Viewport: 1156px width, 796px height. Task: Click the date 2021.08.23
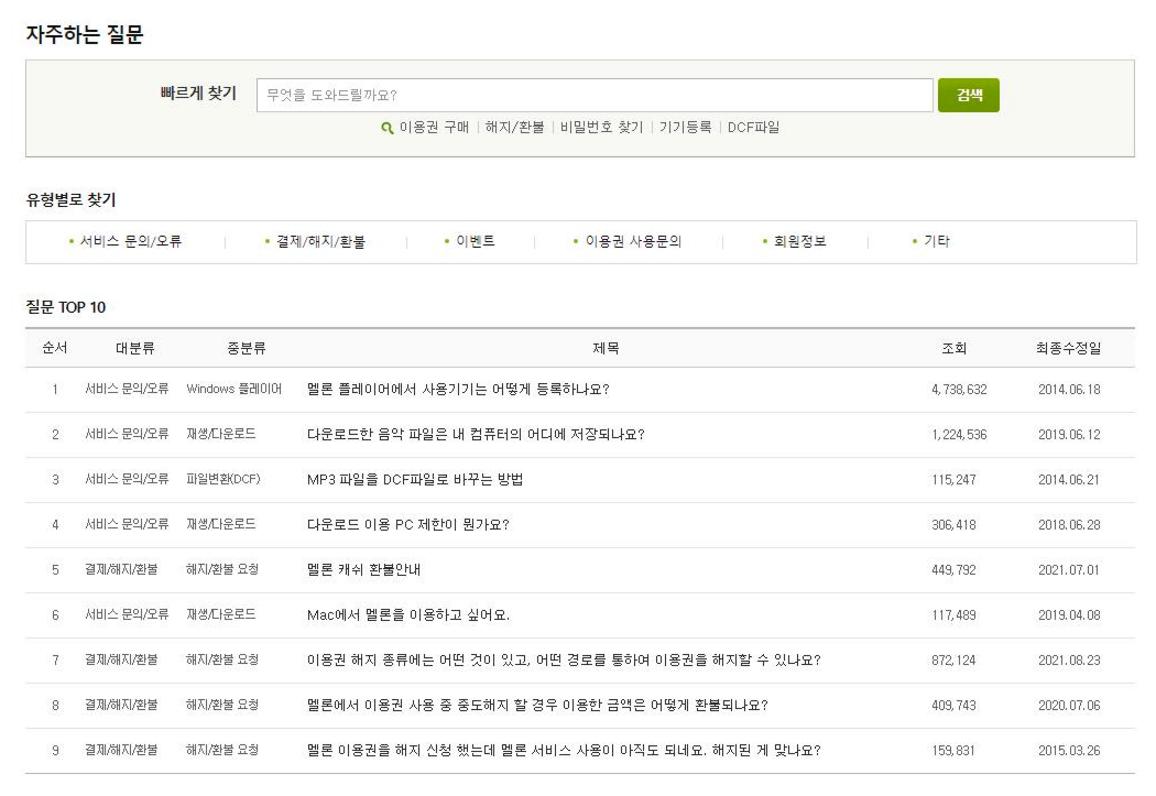pos(1069,660)
